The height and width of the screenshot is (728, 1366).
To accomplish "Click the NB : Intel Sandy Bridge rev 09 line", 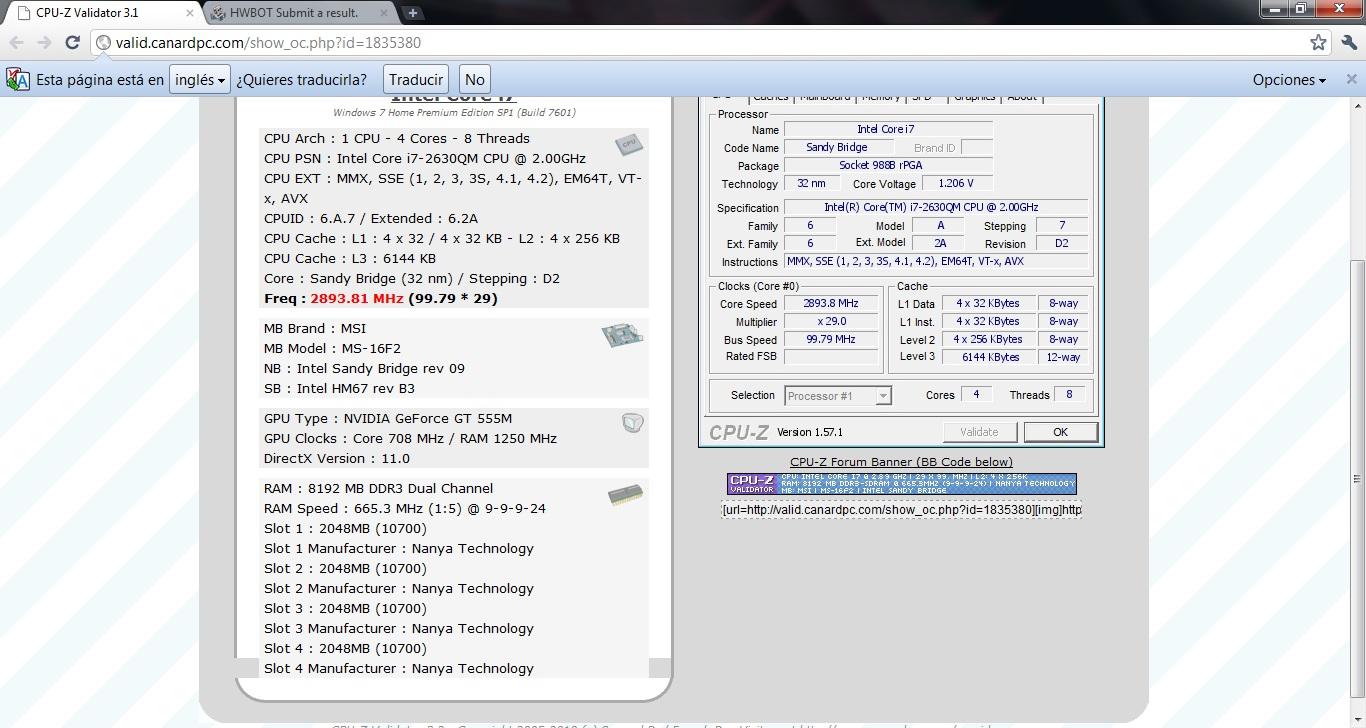I will click(364, 368).
